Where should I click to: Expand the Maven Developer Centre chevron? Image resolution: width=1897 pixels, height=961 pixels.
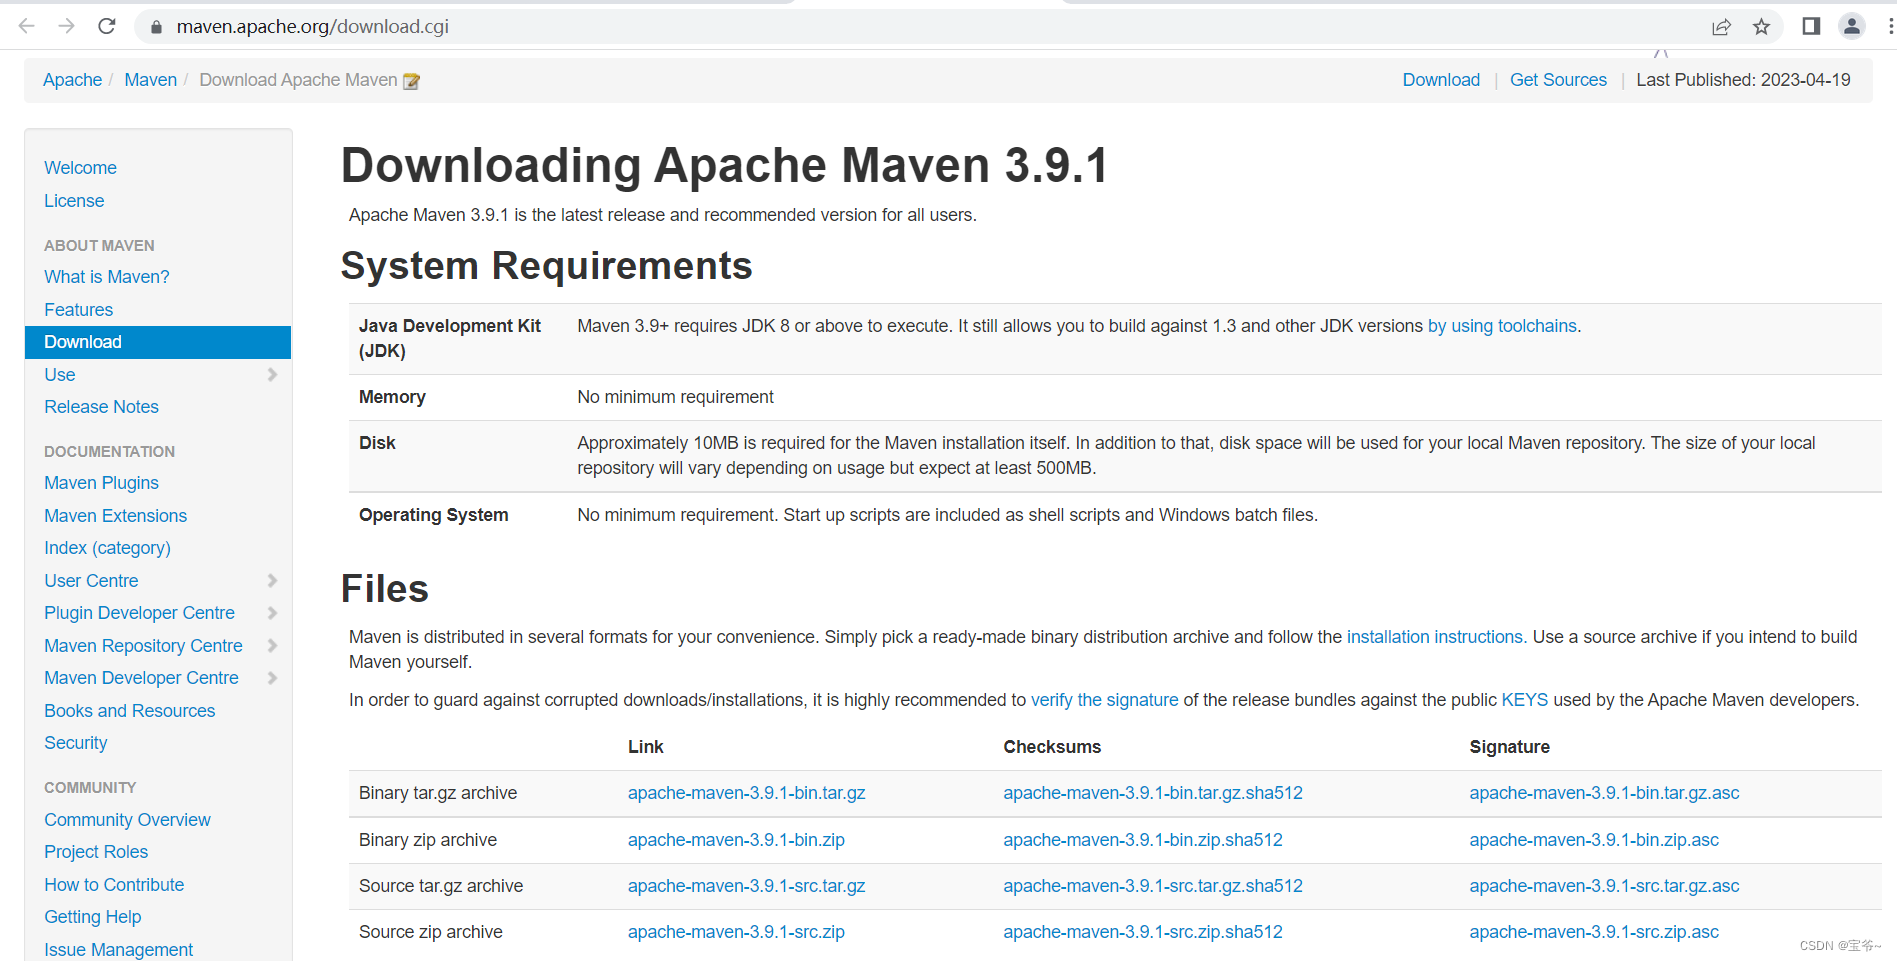(x=272, y=678)
